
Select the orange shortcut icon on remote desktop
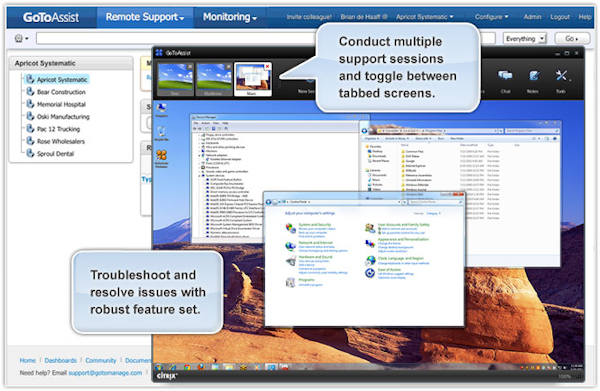[x=161, y=158]
